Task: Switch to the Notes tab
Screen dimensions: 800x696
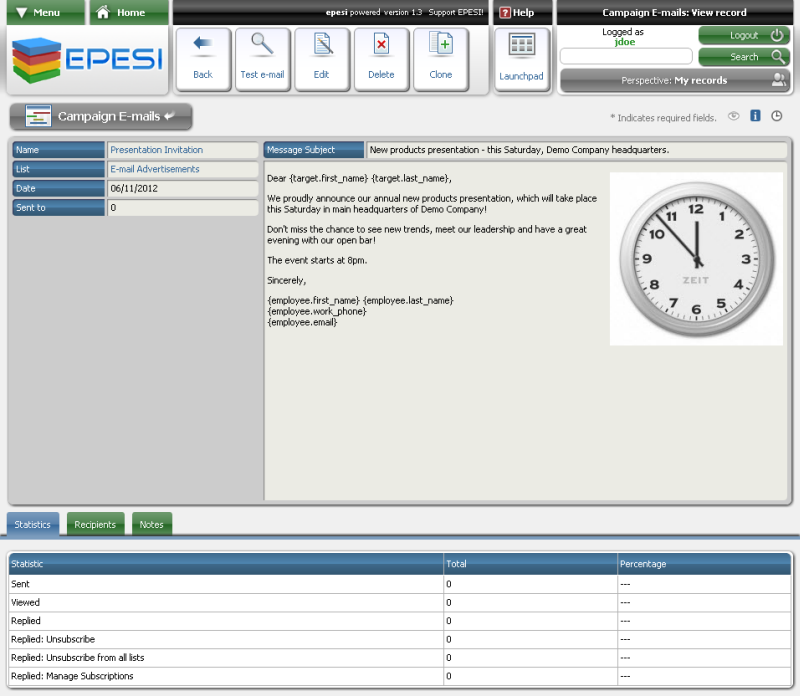Action: pos(152,524)
